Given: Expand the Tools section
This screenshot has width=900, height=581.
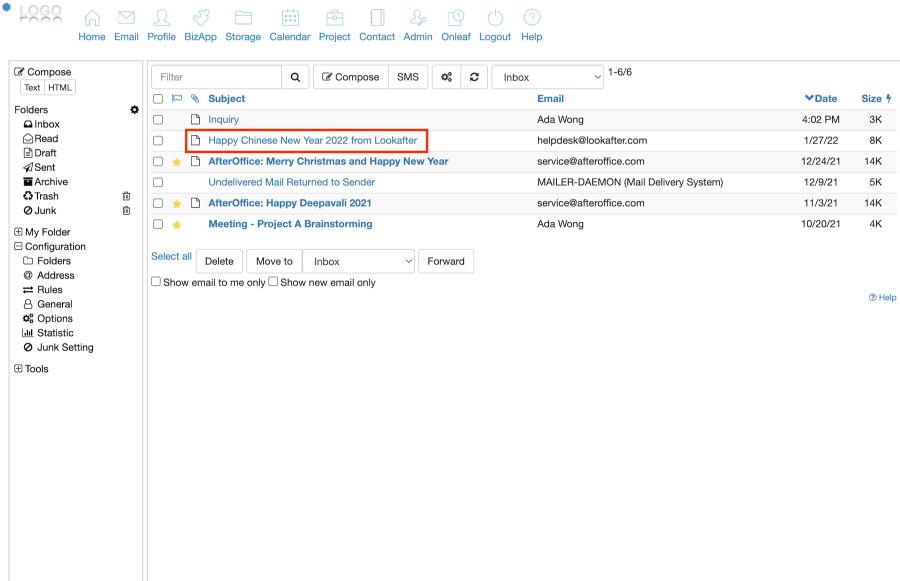Looking at the screenshot, I should pos(18,369).
